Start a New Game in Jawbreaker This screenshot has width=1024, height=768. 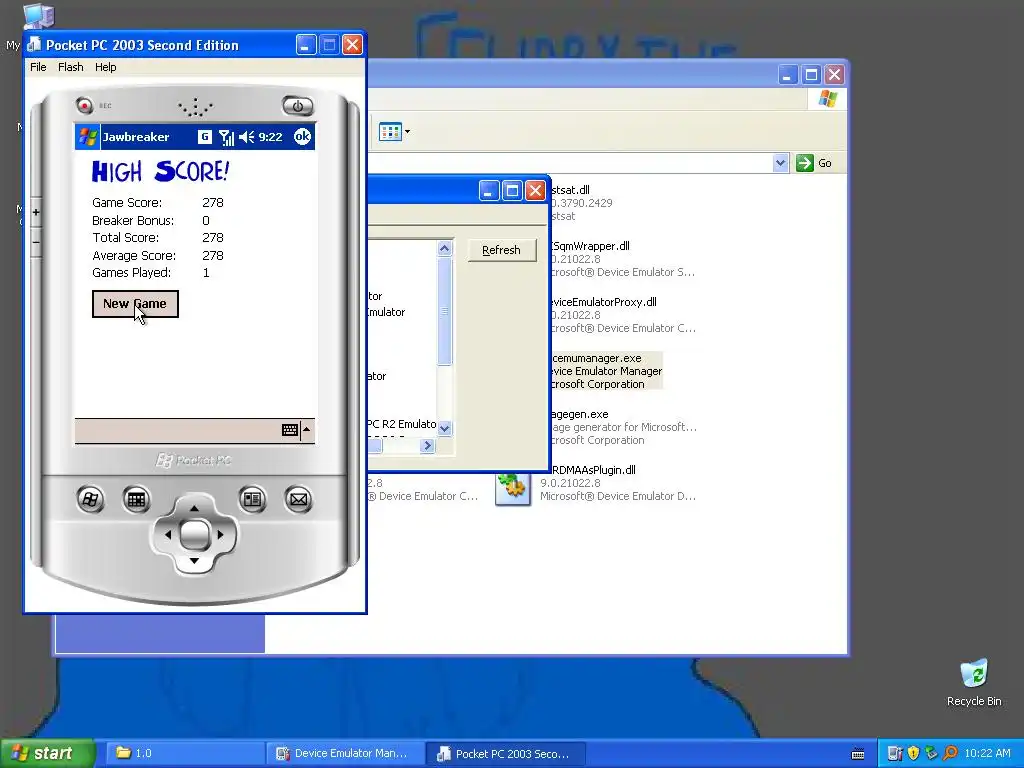coord(135,304)
